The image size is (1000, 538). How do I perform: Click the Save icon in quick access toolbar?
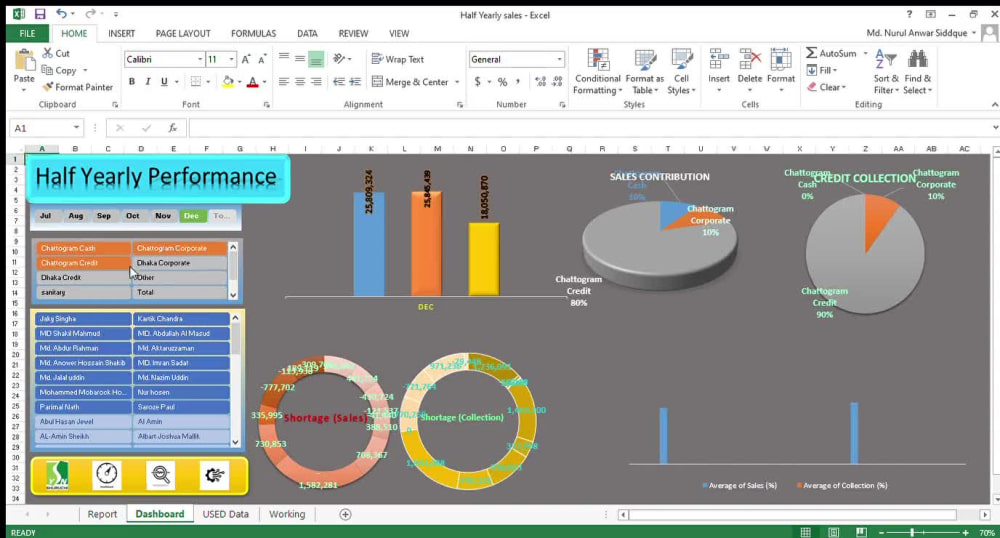[x=40, y=14]
